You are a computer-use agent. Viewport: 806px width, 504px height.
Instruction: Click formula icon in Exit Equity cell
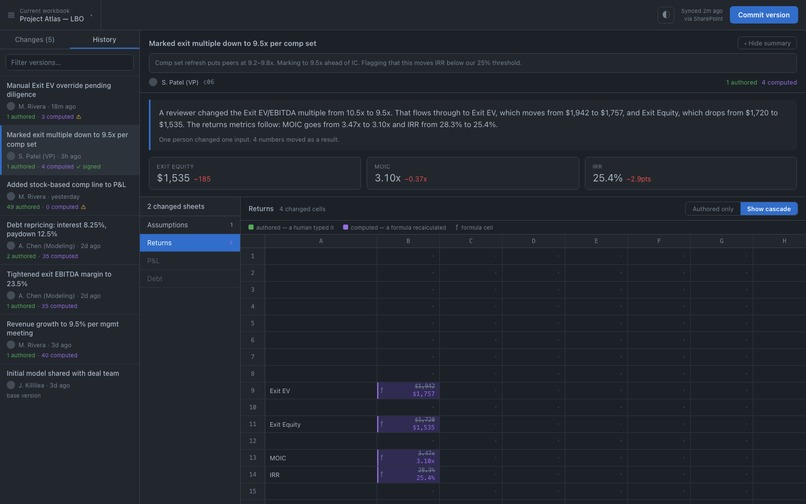[381, 424]
